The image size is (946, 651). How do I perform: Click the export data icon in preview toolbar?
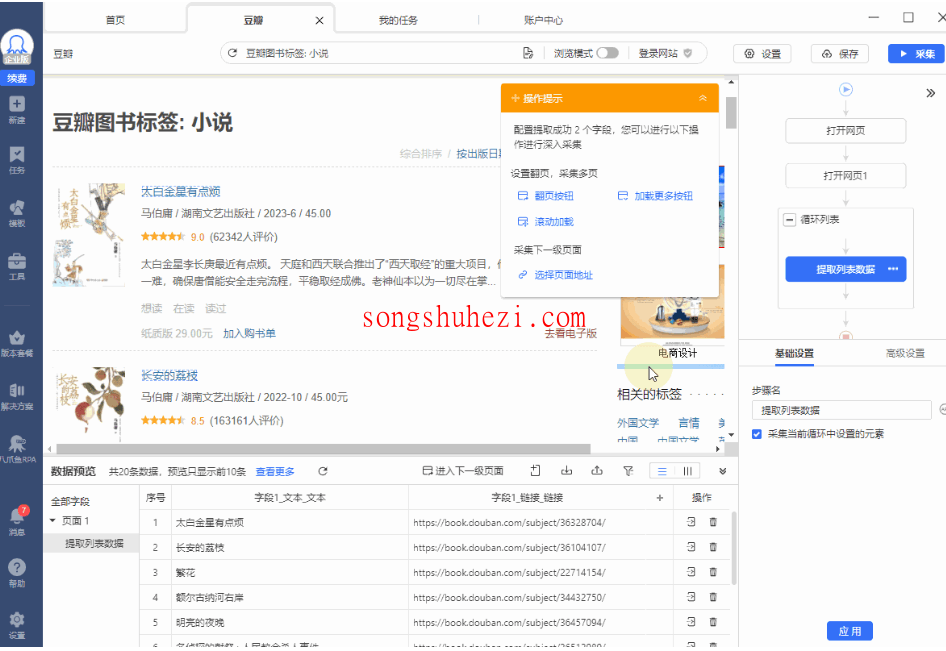point(597,471)
